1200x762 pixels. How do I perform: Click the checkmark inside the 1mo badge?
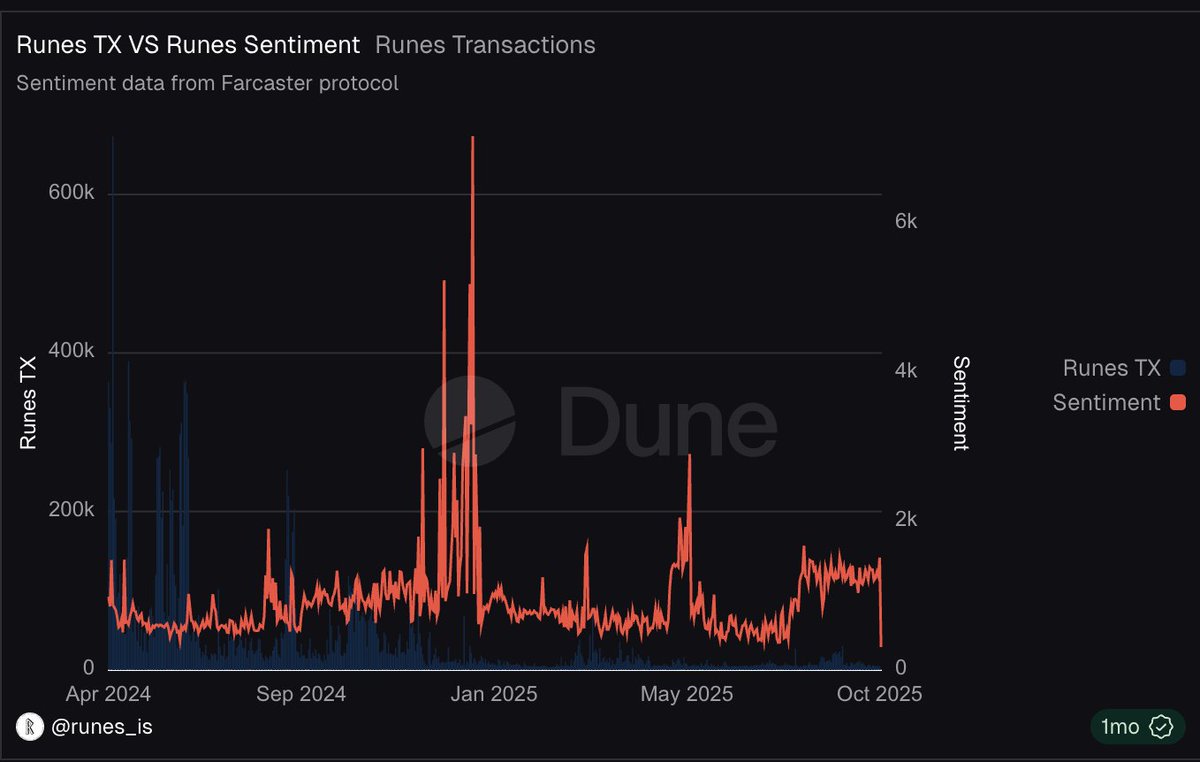(1159, 727)
